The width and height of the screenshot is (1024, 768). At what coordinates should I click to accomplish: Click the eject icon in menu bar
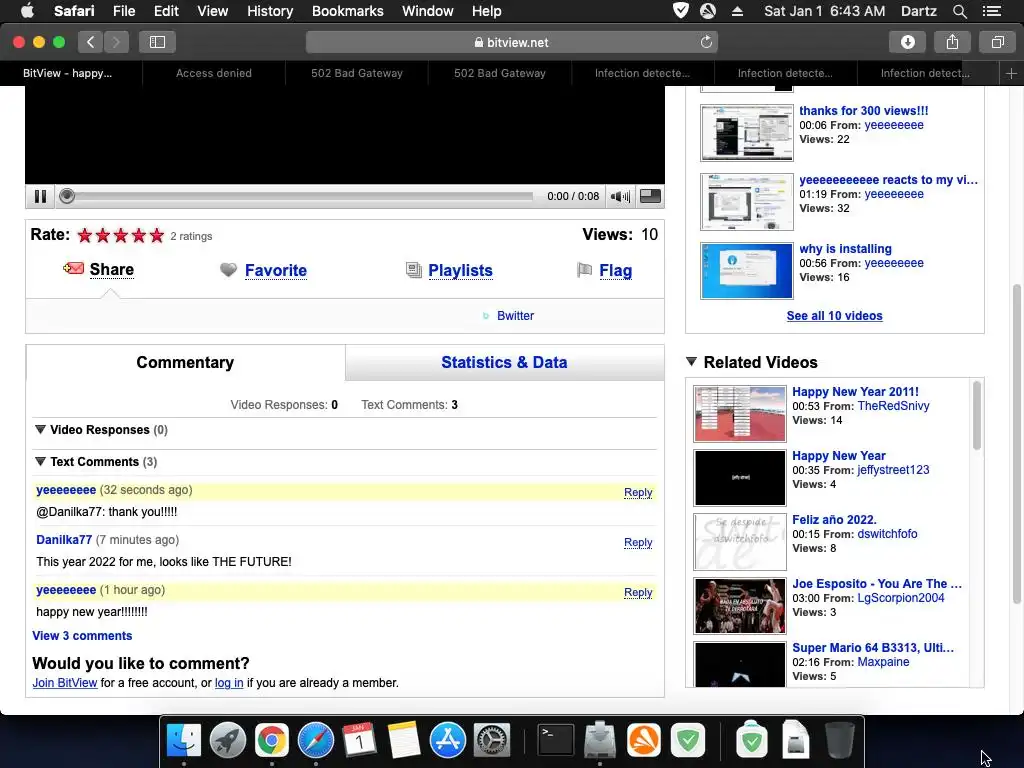click(737, 11)
